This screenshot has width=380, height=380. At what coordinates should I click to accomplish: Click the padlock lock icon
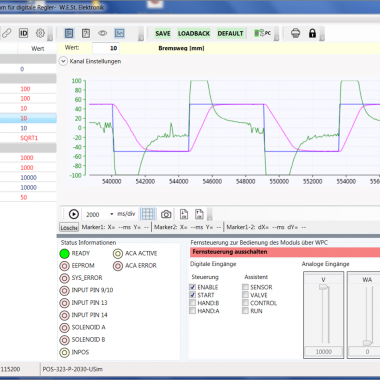pos(312,33)
